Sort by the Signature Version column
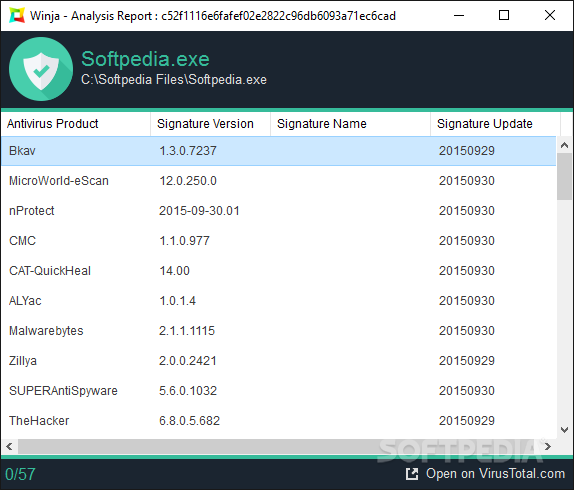This screenshot has width=574, height=490. click(210, 124)
